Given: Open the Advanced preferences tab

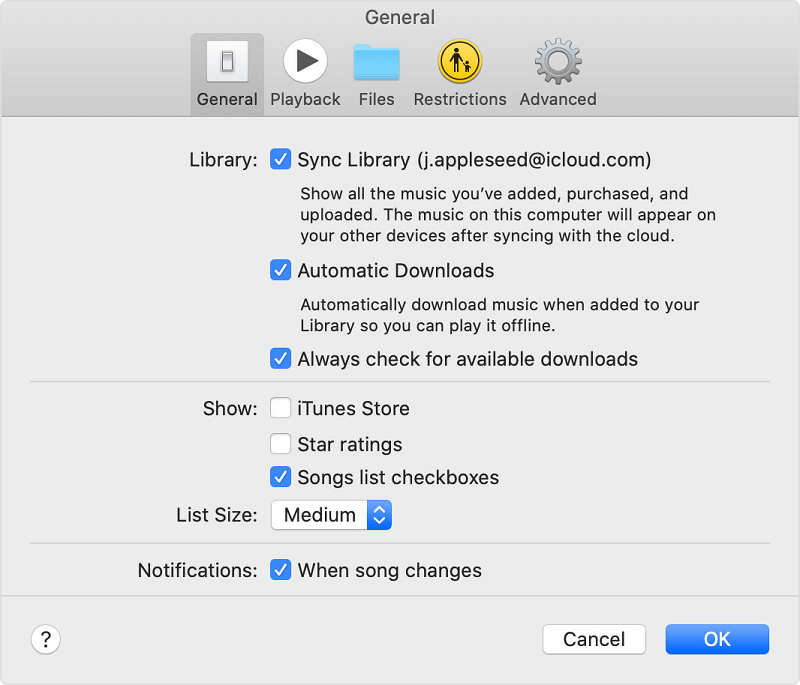Looking at the screenshot, I should point(557,62).
